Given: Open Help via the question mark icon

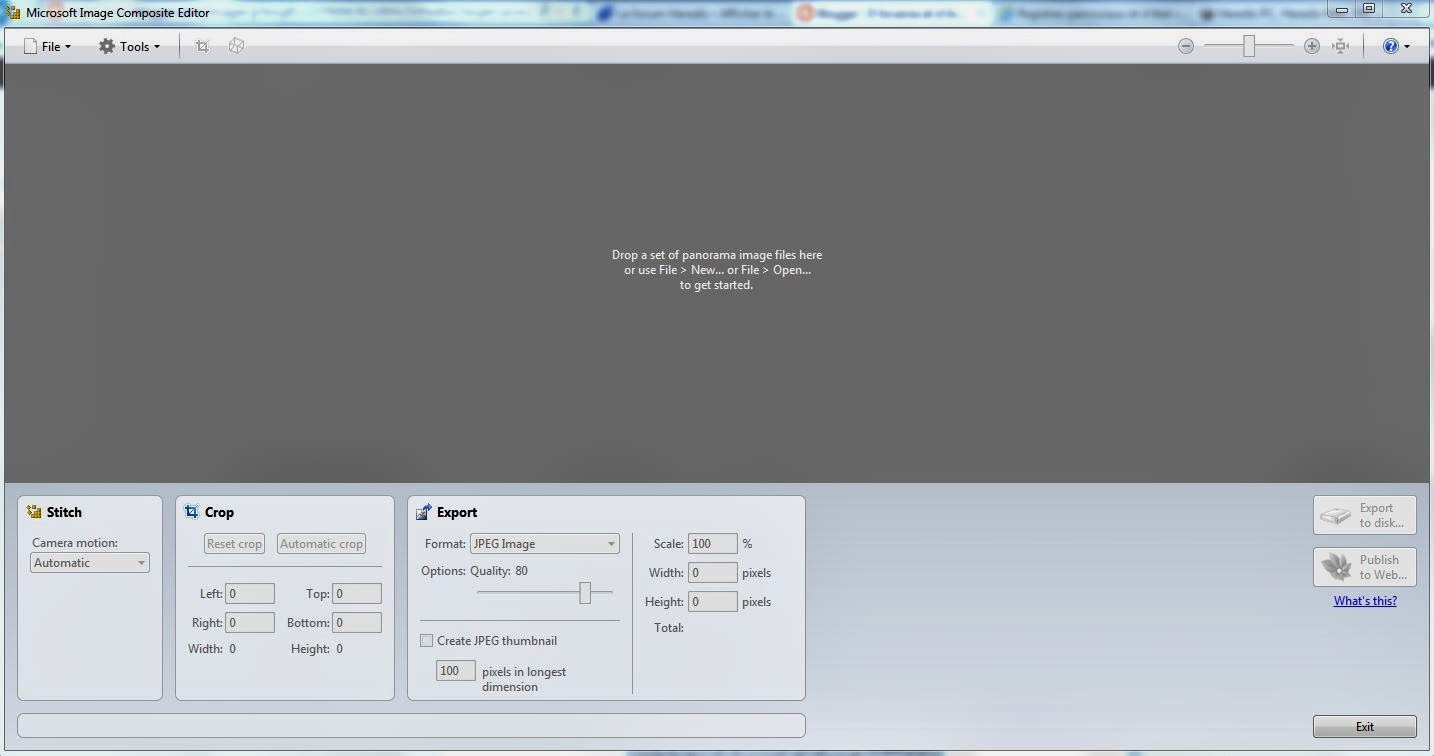Looking at the screenshot, I should coord(1389,45).
